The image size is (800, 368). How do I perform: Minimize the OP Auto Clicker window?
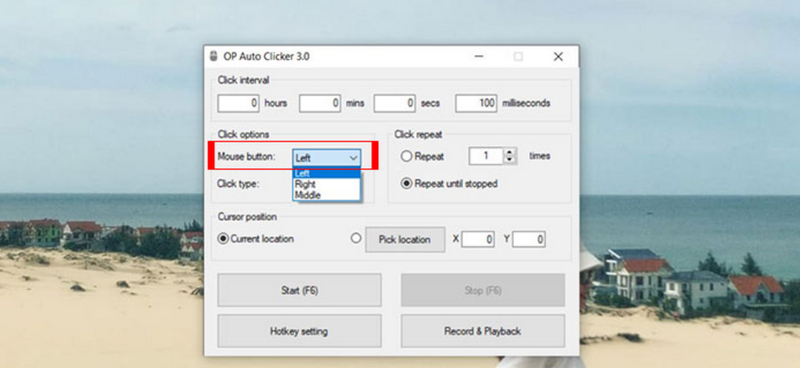(x=479, y=56)
